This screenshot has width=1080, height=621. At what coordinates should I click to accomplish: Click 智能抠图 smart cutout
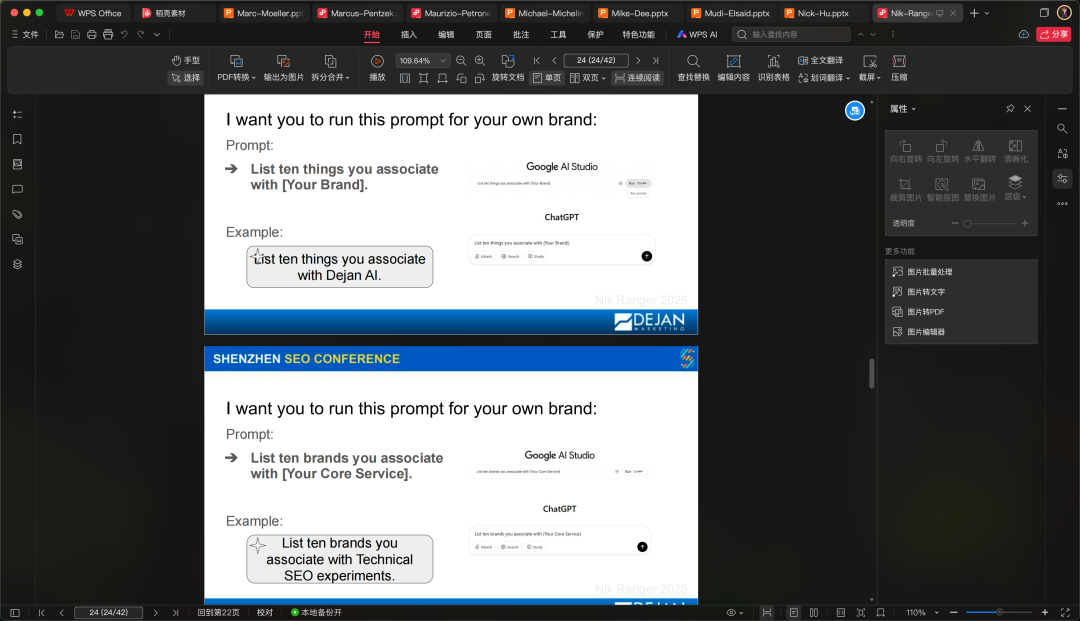942,189
